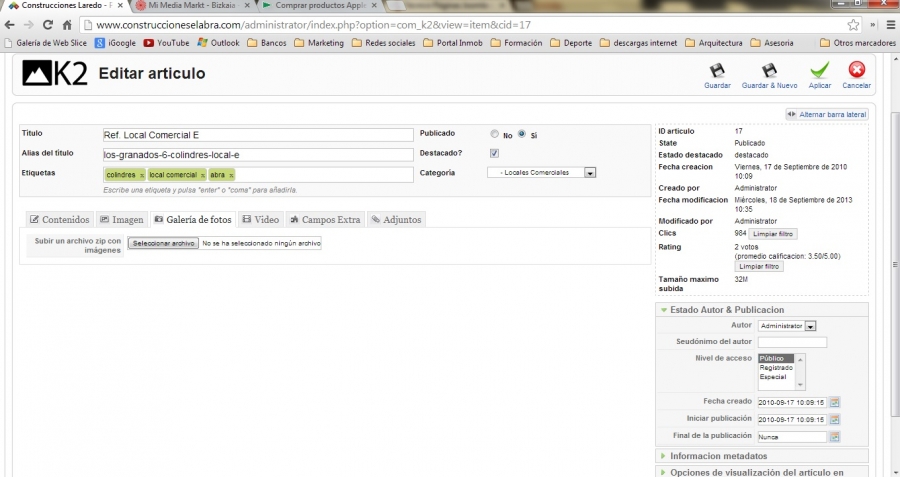
Task: Open the Chrome menu icon
Action: coord(890,25)
